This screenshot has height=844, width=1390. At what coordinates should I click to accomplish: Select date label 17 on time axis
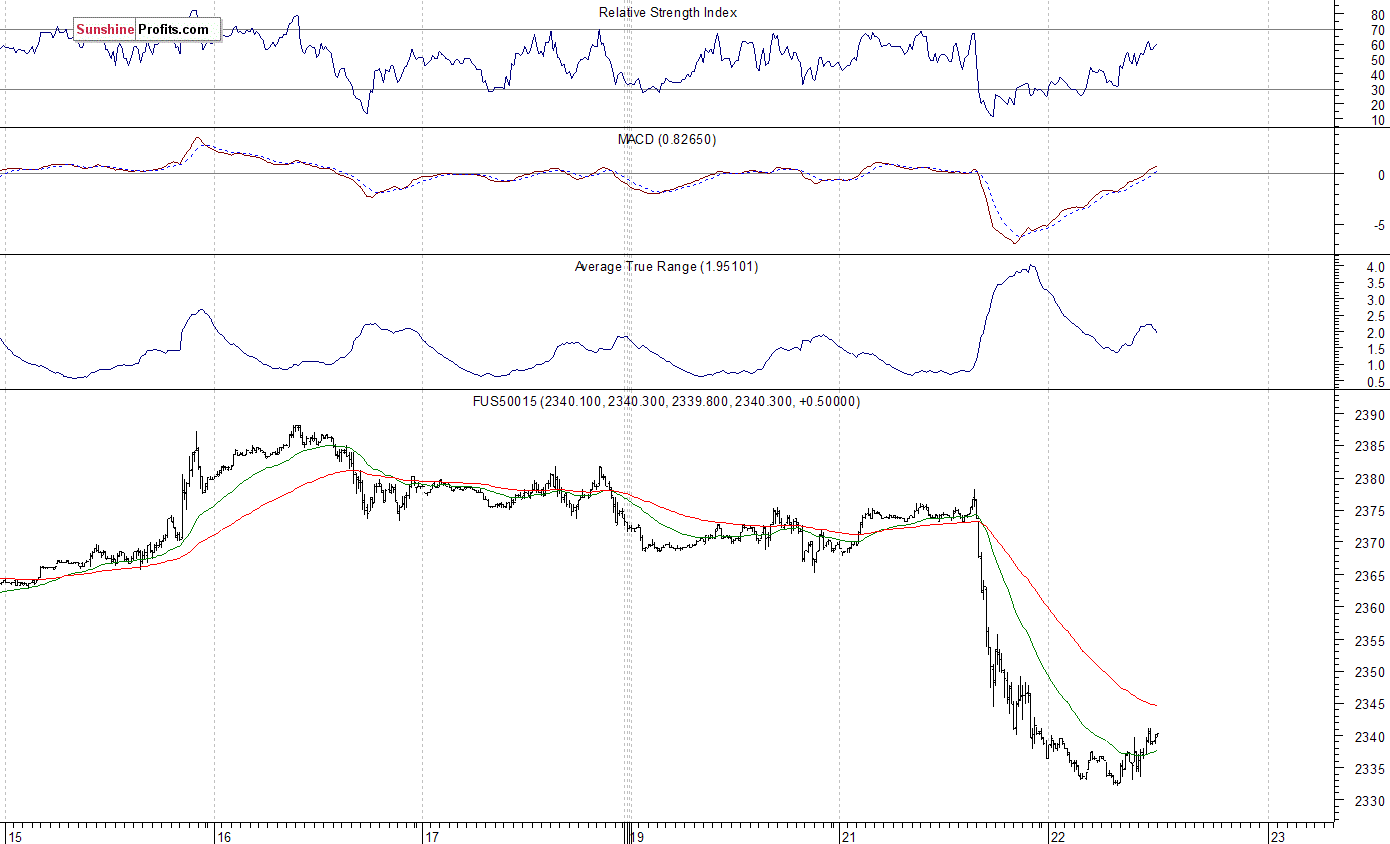tap(431, 836)
